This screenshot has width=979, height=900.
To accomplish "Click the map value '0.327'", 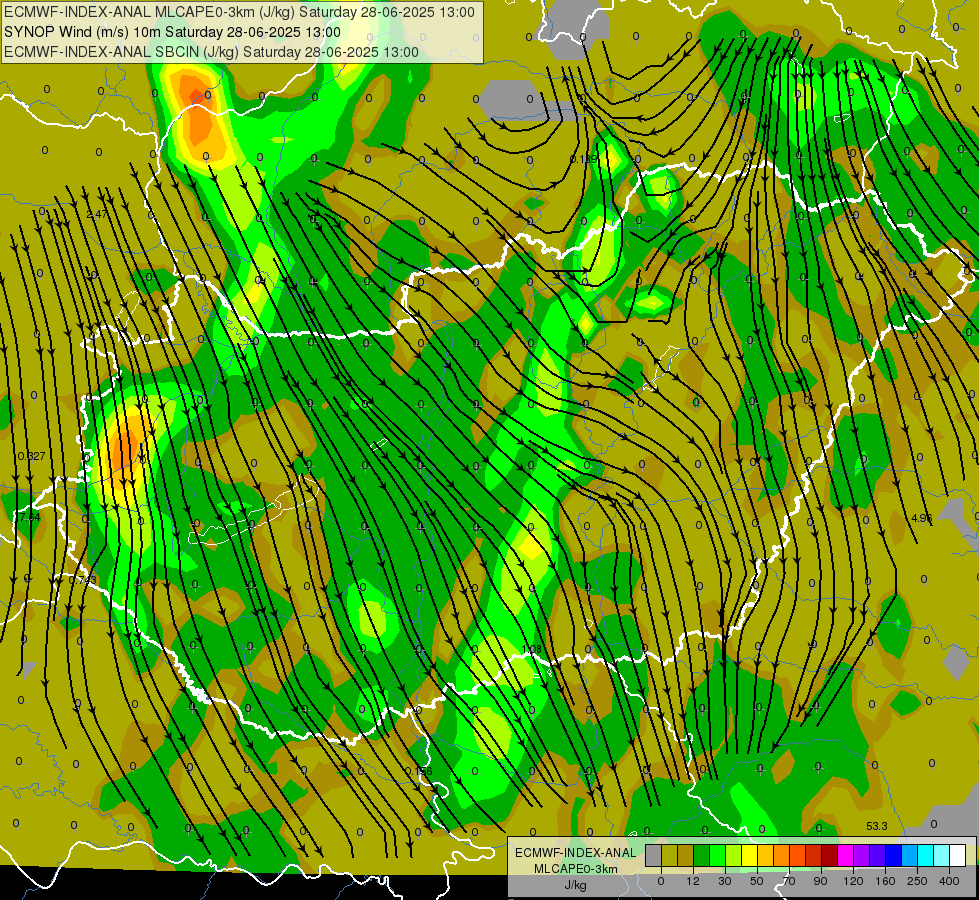I will point(31,456).
